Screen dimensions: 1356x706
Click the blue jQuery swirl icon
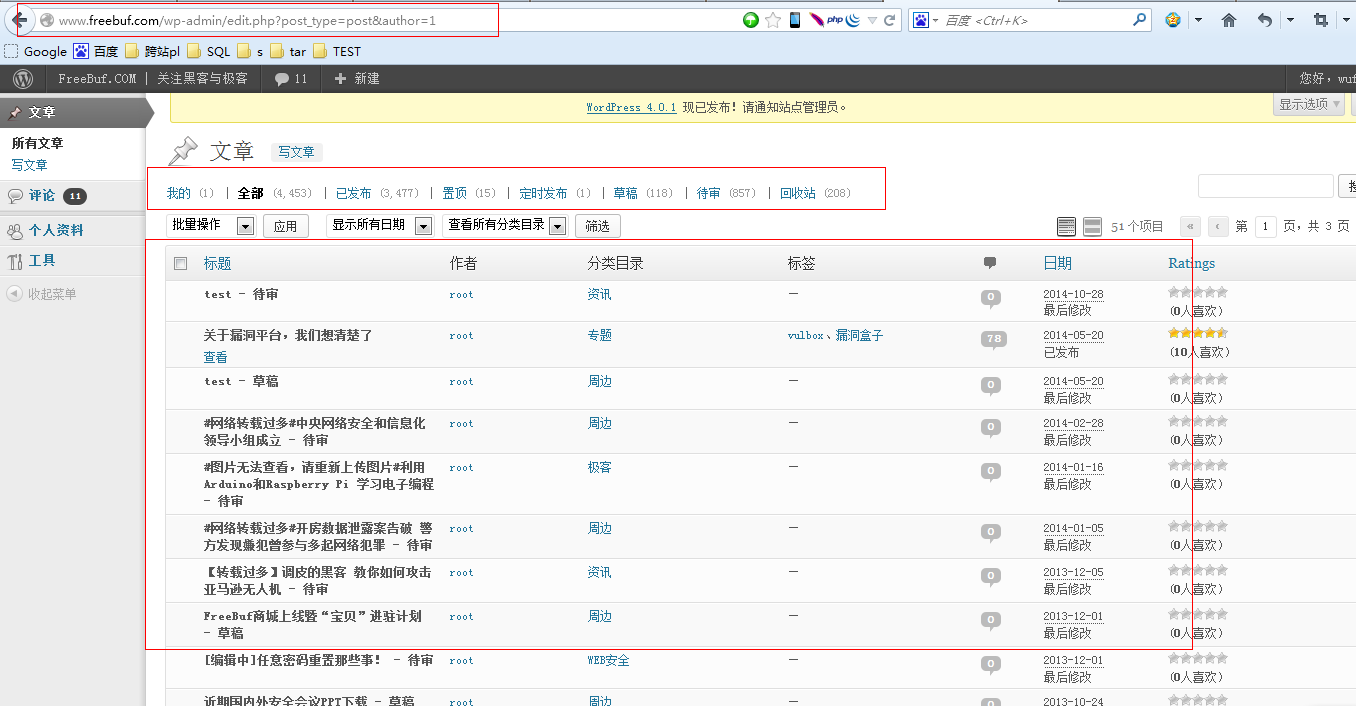pos(853,20)
